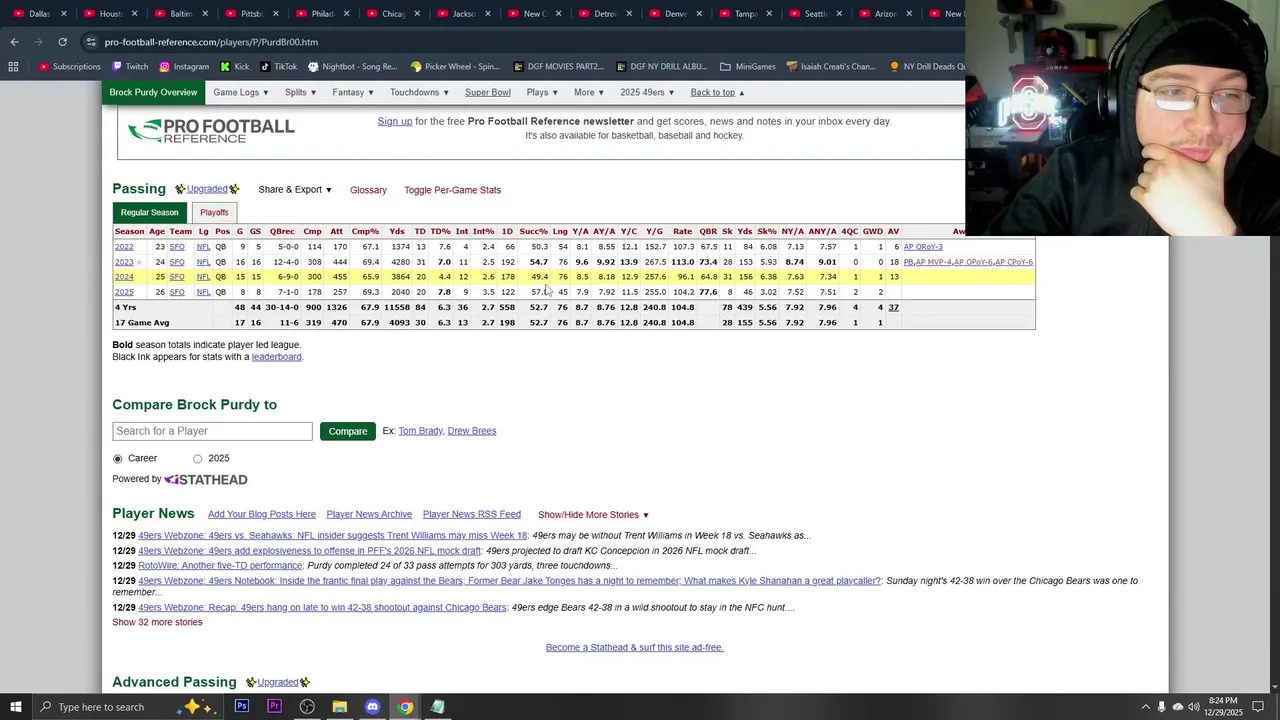1280x720 pixels.
Task: Click the browser address bar URL
Action: pyautogui.click(x=211, y=42)
